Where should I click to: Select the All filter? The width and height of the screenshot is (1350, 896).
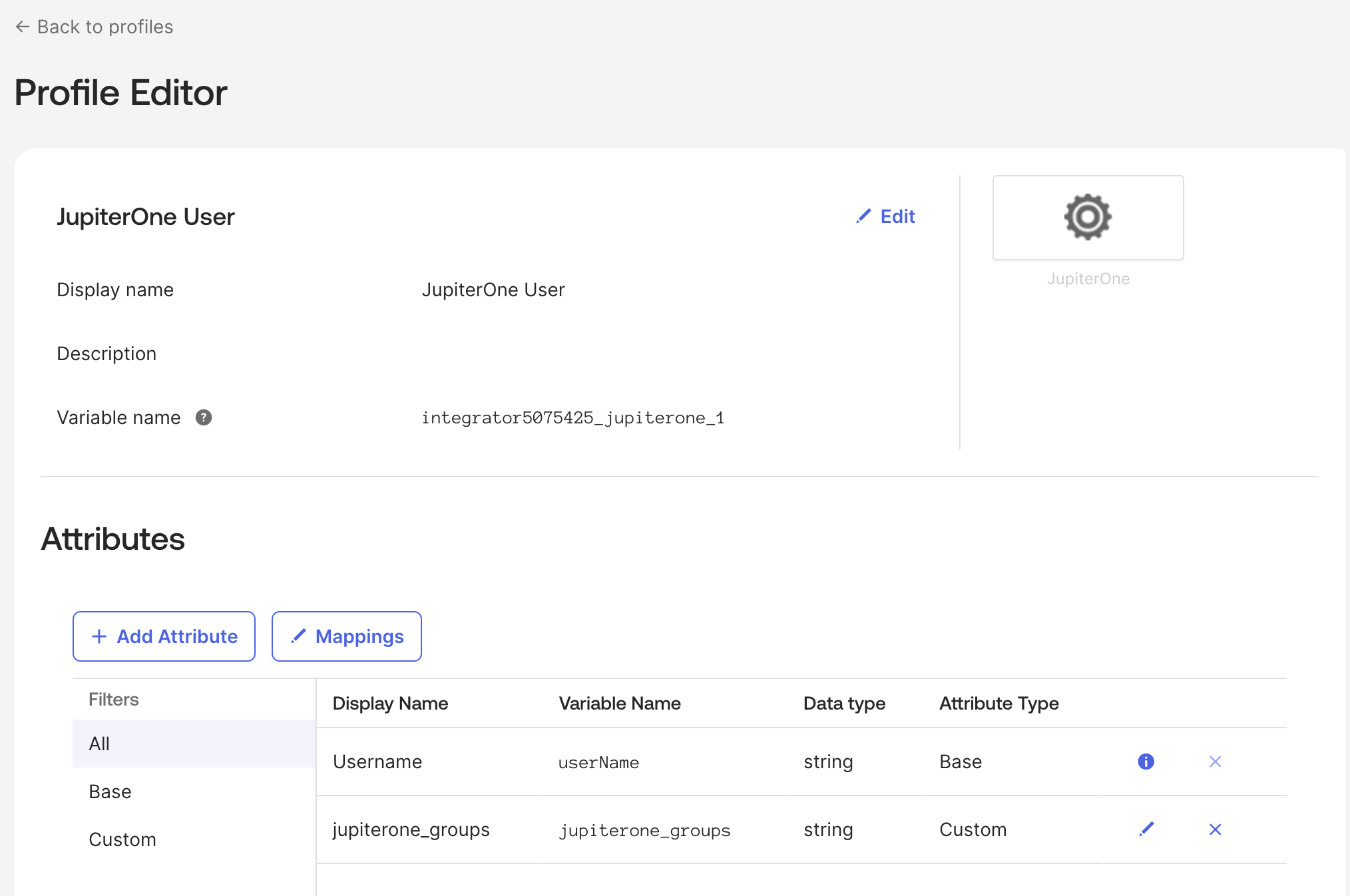pyautogui.click(x=194, y=744)
